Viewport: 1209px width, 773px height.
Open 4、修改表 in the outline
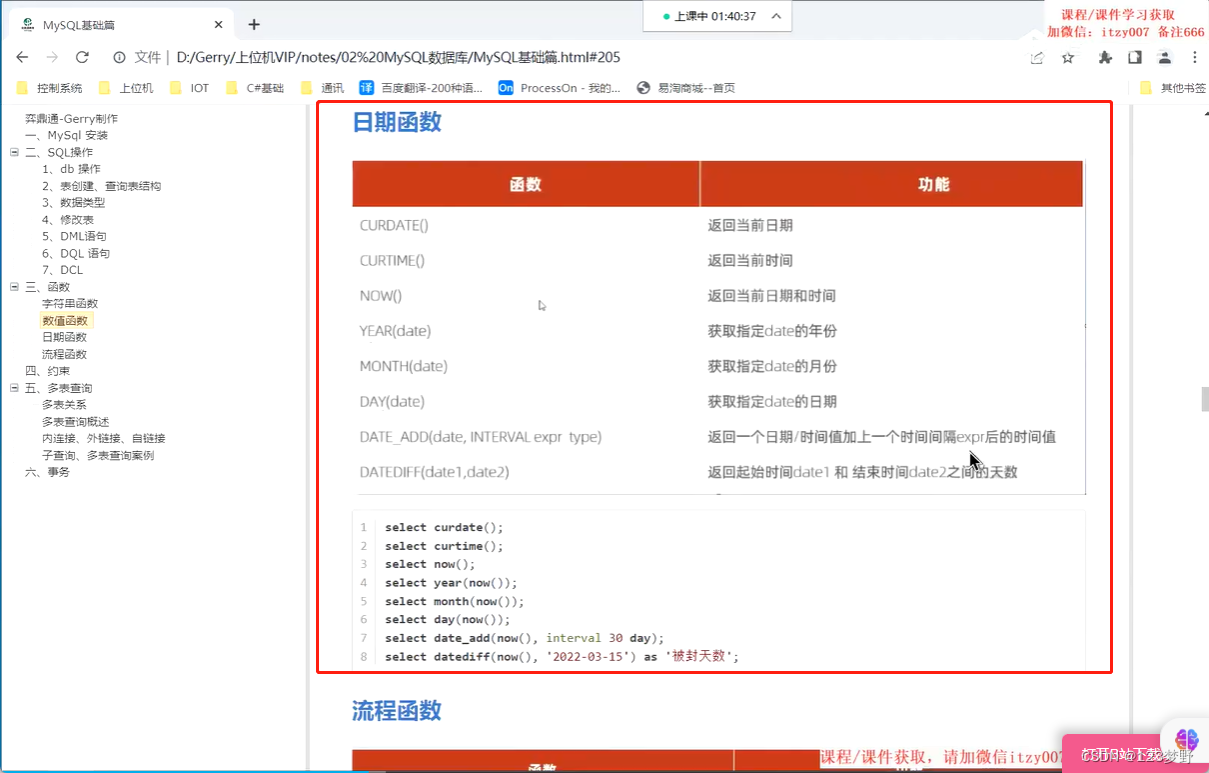click(67, 220)
